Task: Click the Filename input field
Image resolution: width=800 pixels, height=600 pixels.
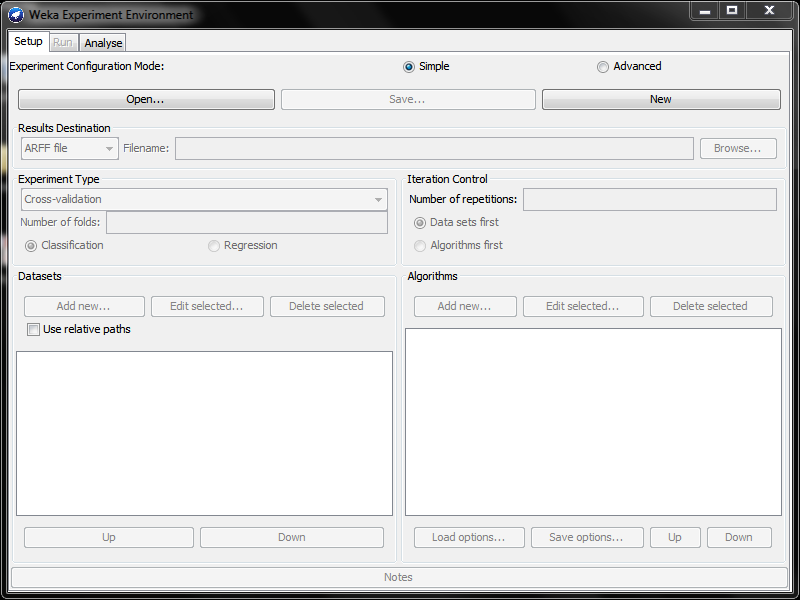Action: tap(434, 148)
